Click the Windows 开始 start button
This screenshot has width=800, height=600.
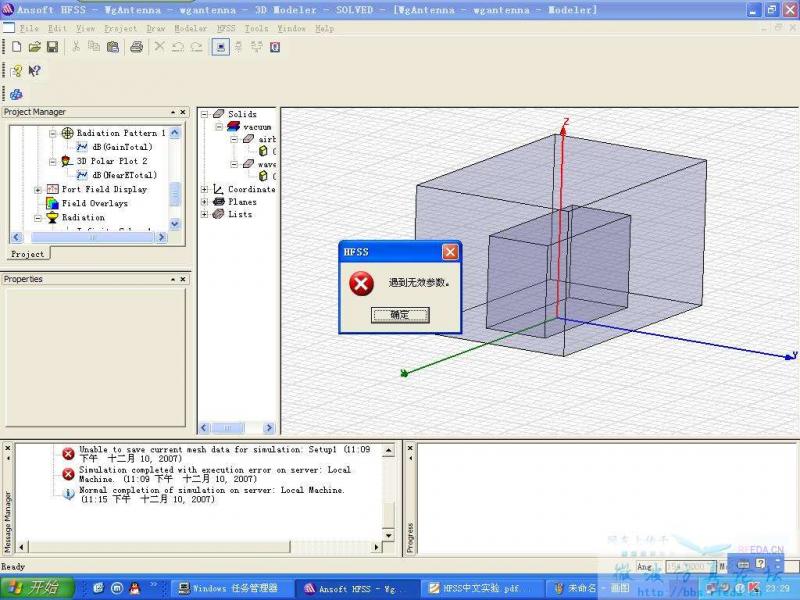point(36,588)
